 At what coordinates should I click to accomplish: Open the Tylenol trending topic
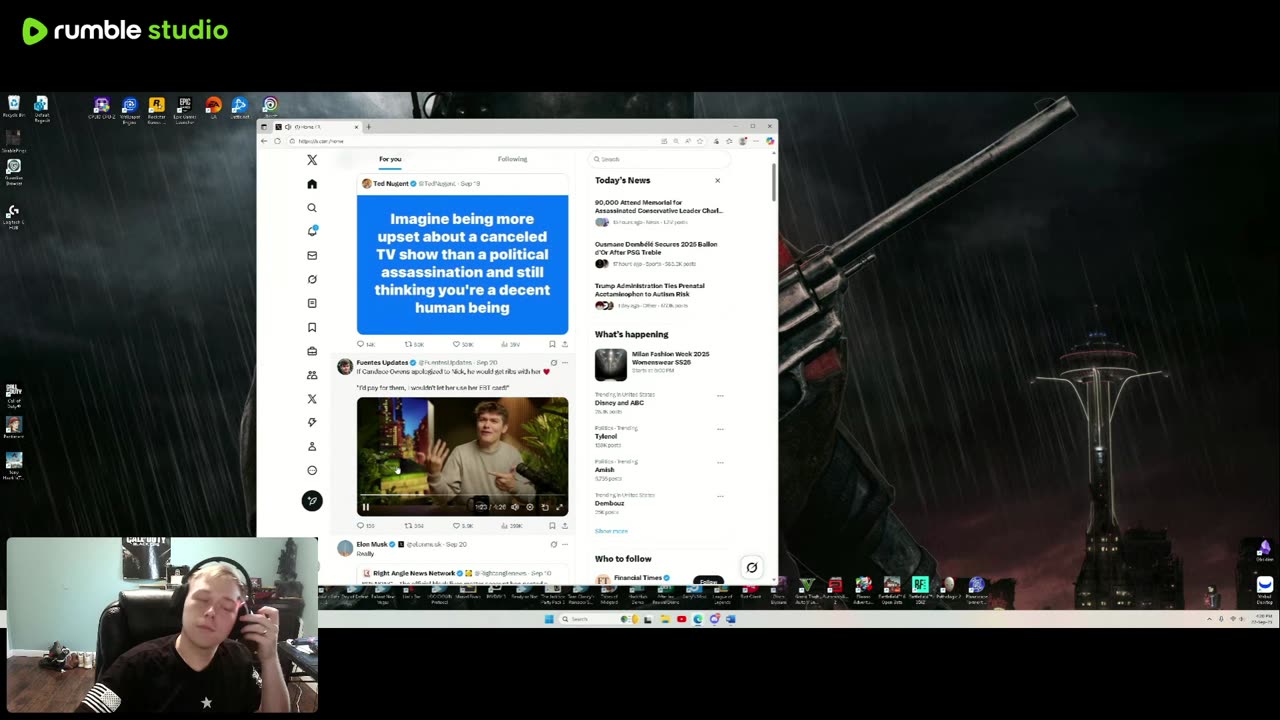pos(606,436)
